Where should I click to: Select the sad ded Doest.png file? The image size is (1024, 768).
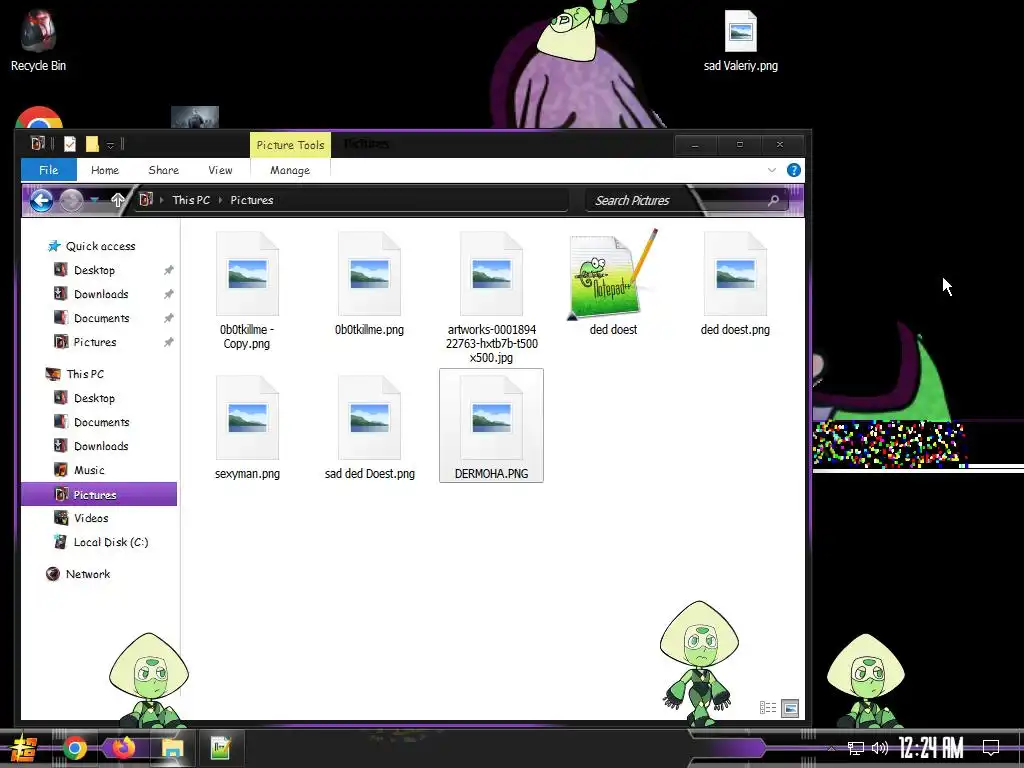pos(369,428)
